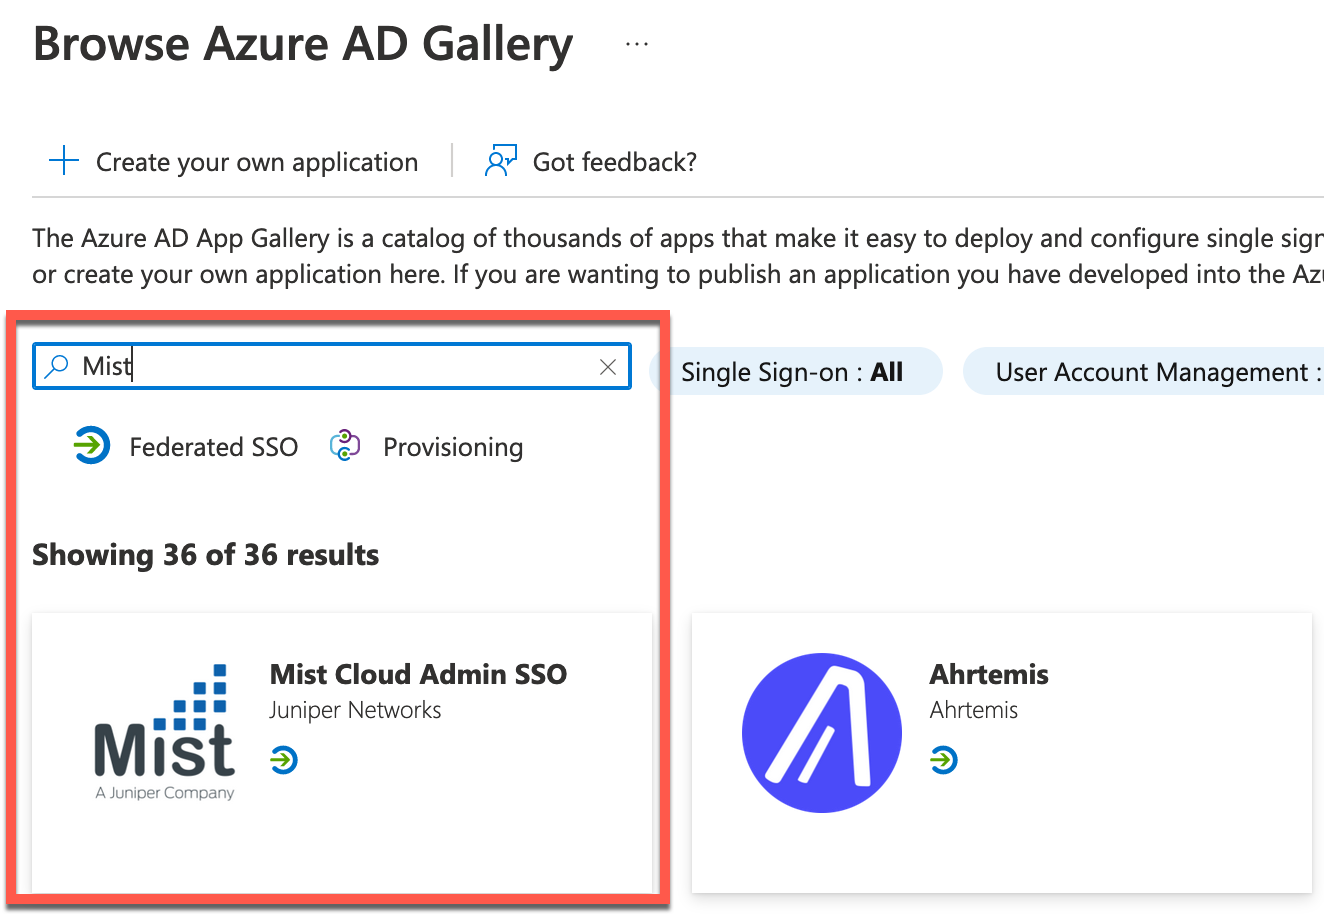
Task: Open the User Account Management filter
Action: click(x=1150, y=372)
